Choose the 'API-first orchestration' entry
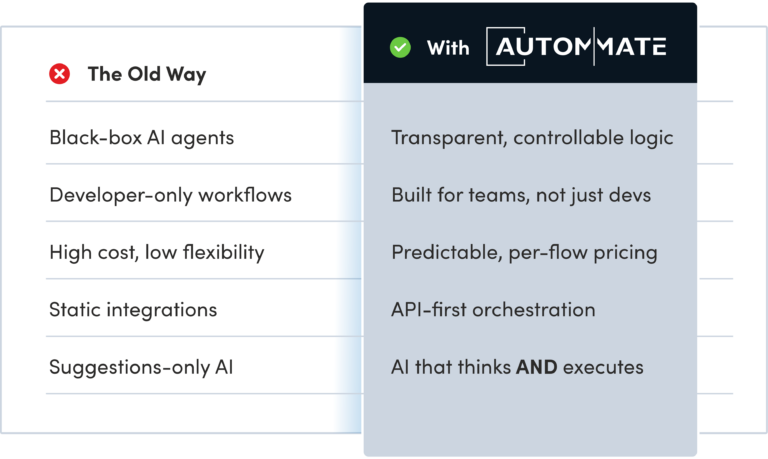This screenshot has height=459, width=768. tap(493, 309)
